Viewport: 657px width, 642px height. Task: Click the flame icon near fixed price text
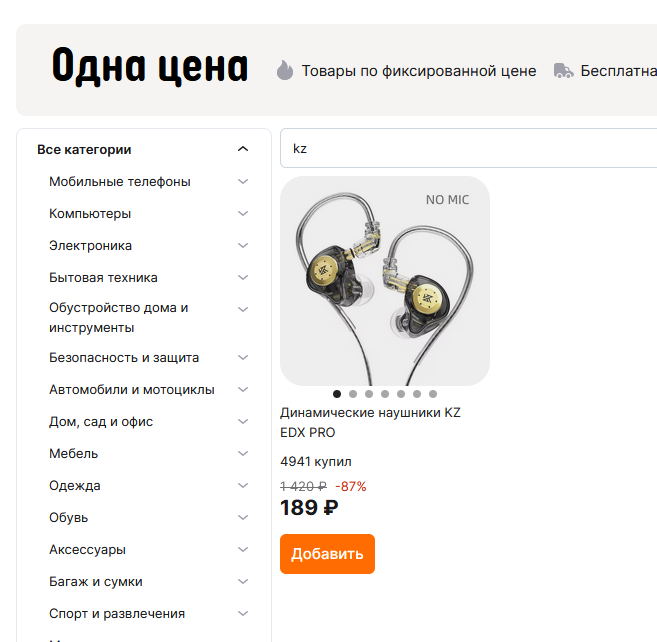[285, 70]
